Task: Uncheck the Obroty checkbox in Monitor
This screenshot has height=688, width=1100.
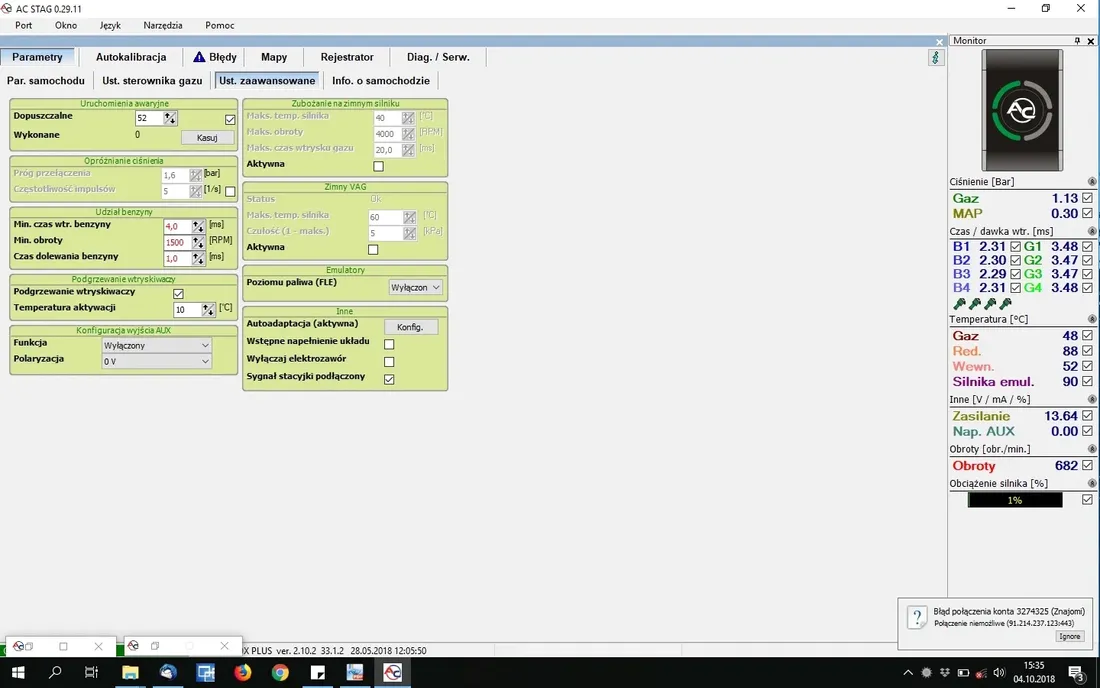Action: (1087, 465)
